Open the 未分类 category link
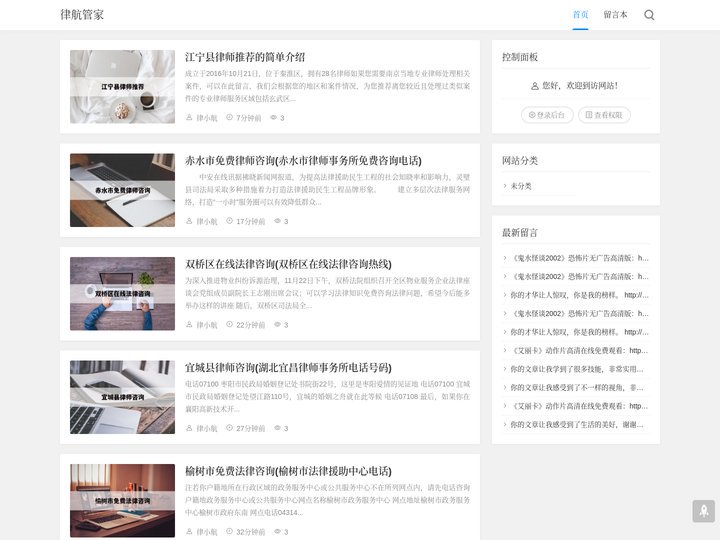 coord(521,186)
